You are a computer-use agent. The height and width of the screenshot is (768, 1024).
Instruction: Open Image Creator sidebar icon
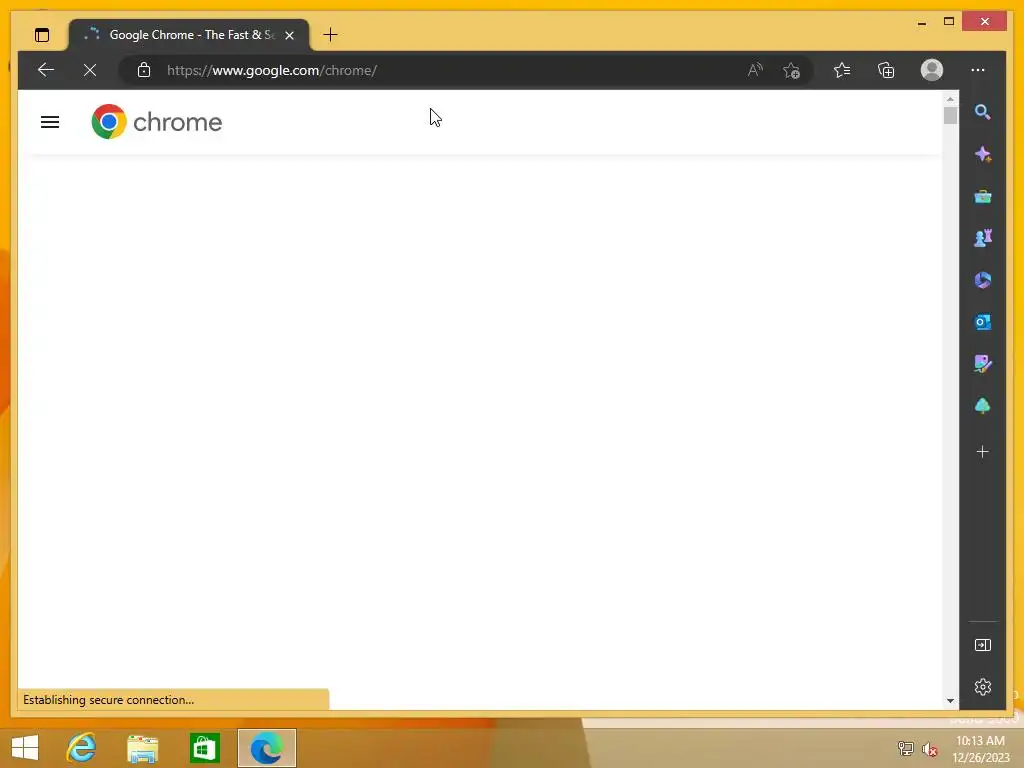[982, 364]
